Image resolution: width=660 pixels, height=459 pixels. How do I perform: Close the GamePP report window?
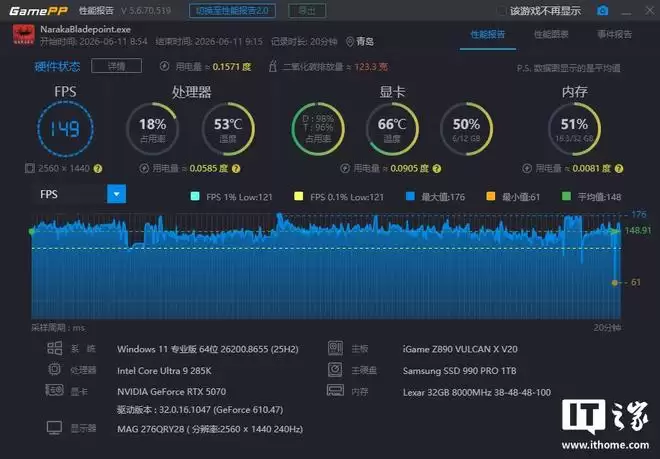click(x=649, y=11)
